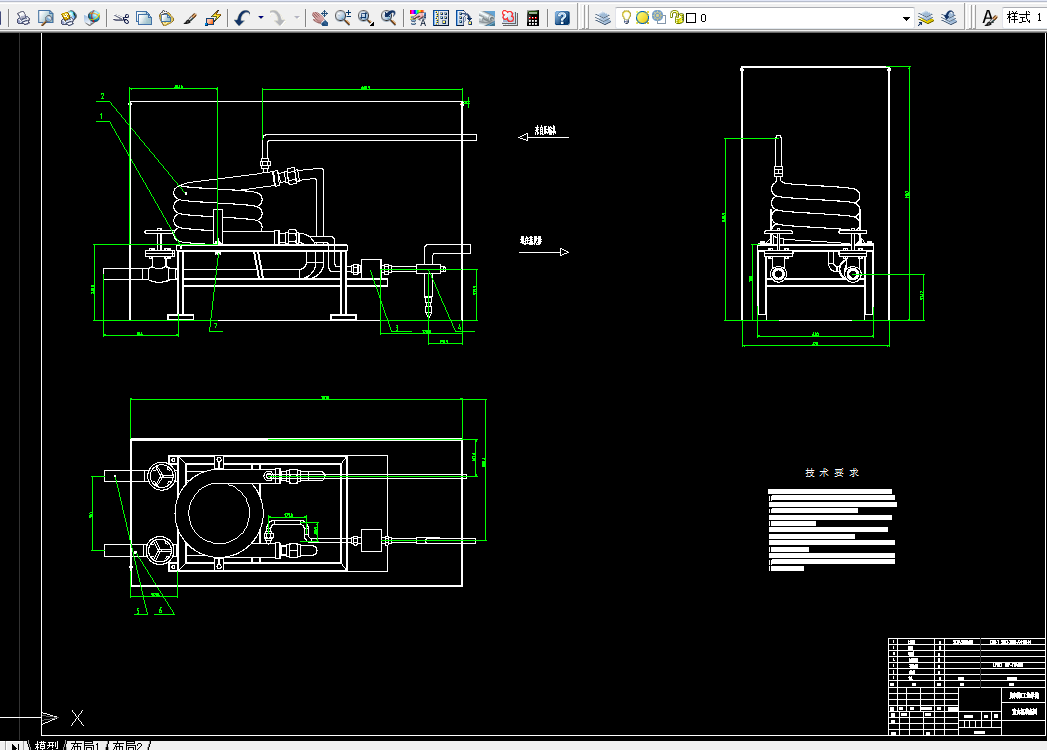Select the Match Properties brush tool
Image resolution: width=1047 pixels, height=750 pixels.
click(190, 18)
